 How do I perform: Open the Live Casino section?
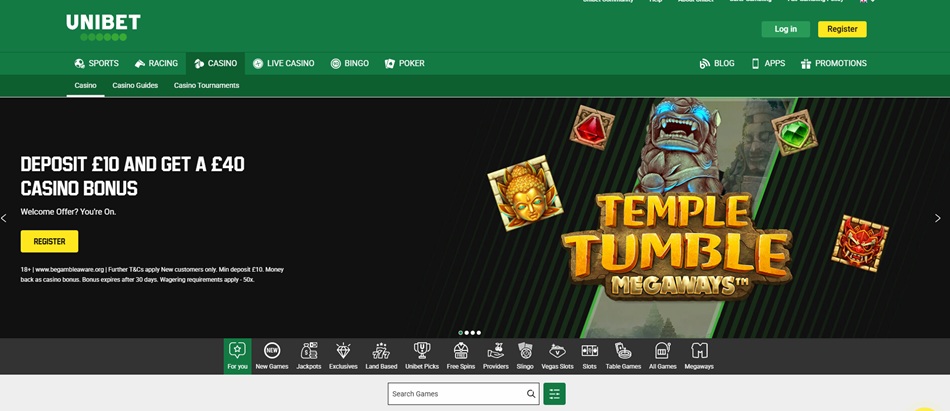(x=284, y=63)
